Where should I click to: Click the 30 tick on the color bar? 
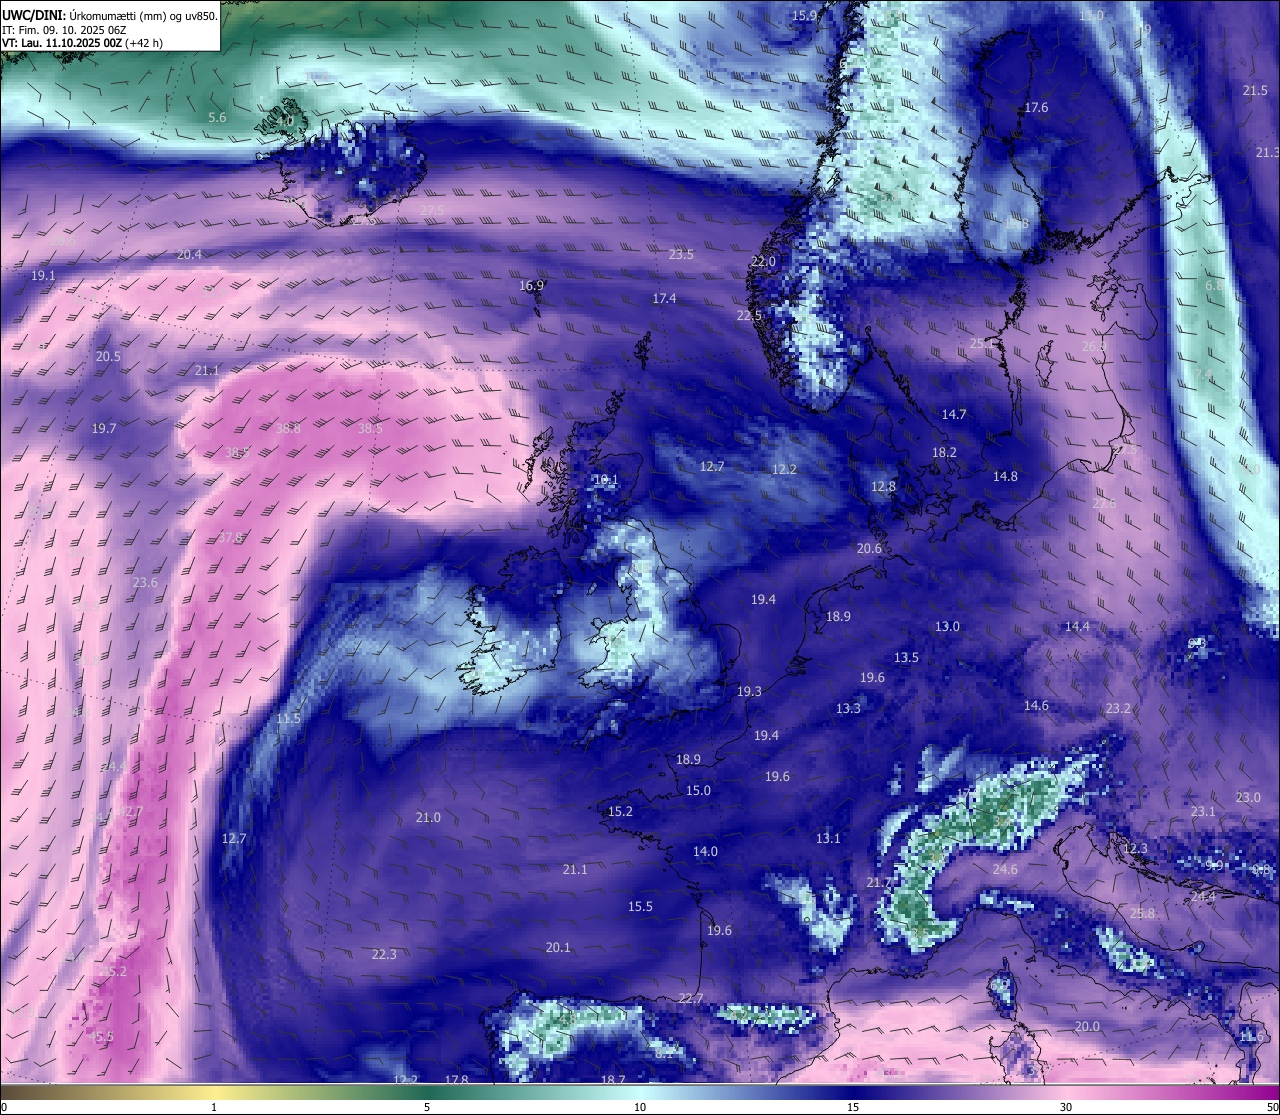1066,1107
